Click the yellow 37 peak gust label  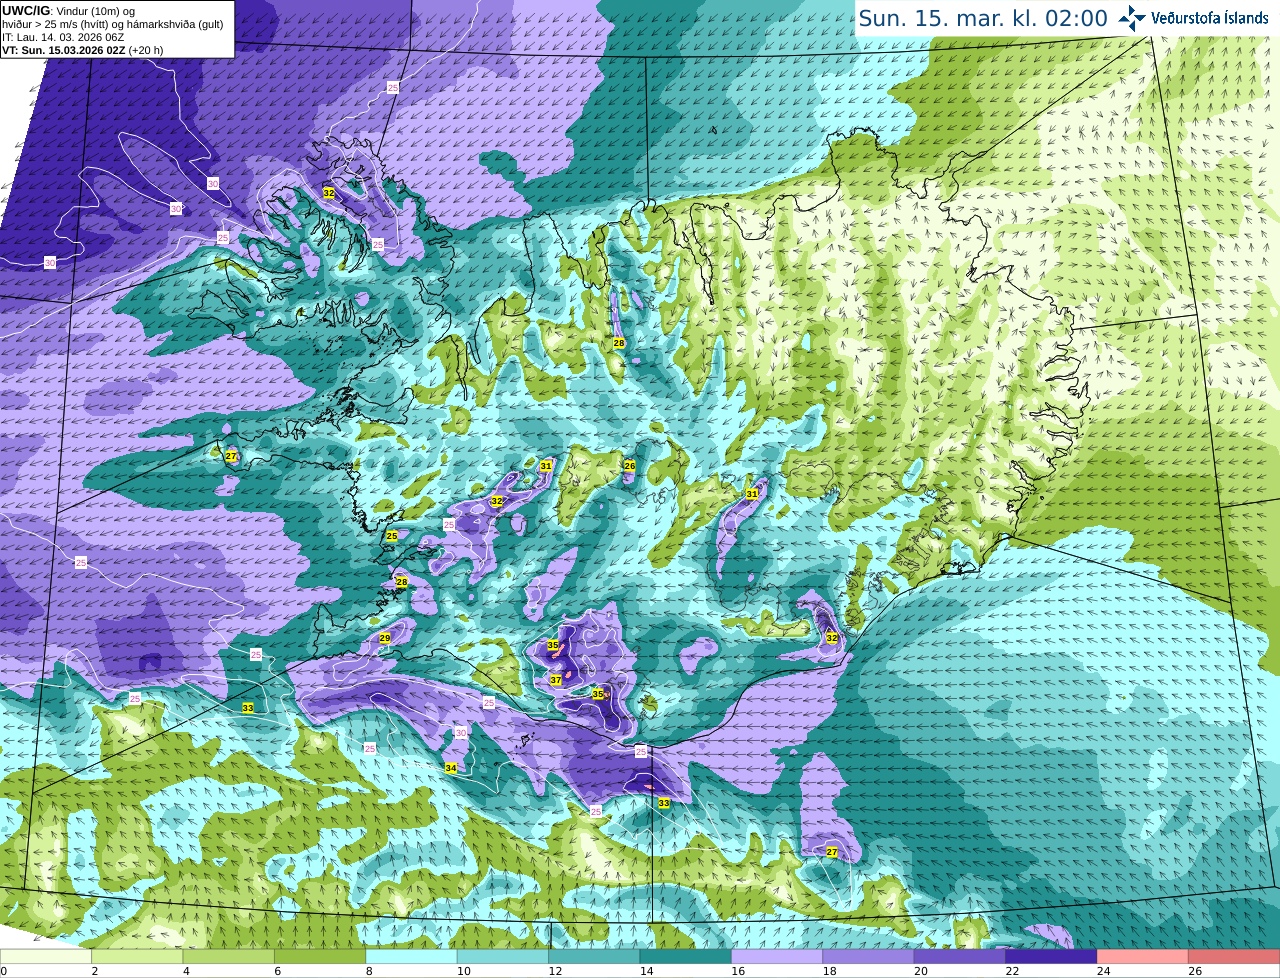pyautogui.click(x=556, y=680)
